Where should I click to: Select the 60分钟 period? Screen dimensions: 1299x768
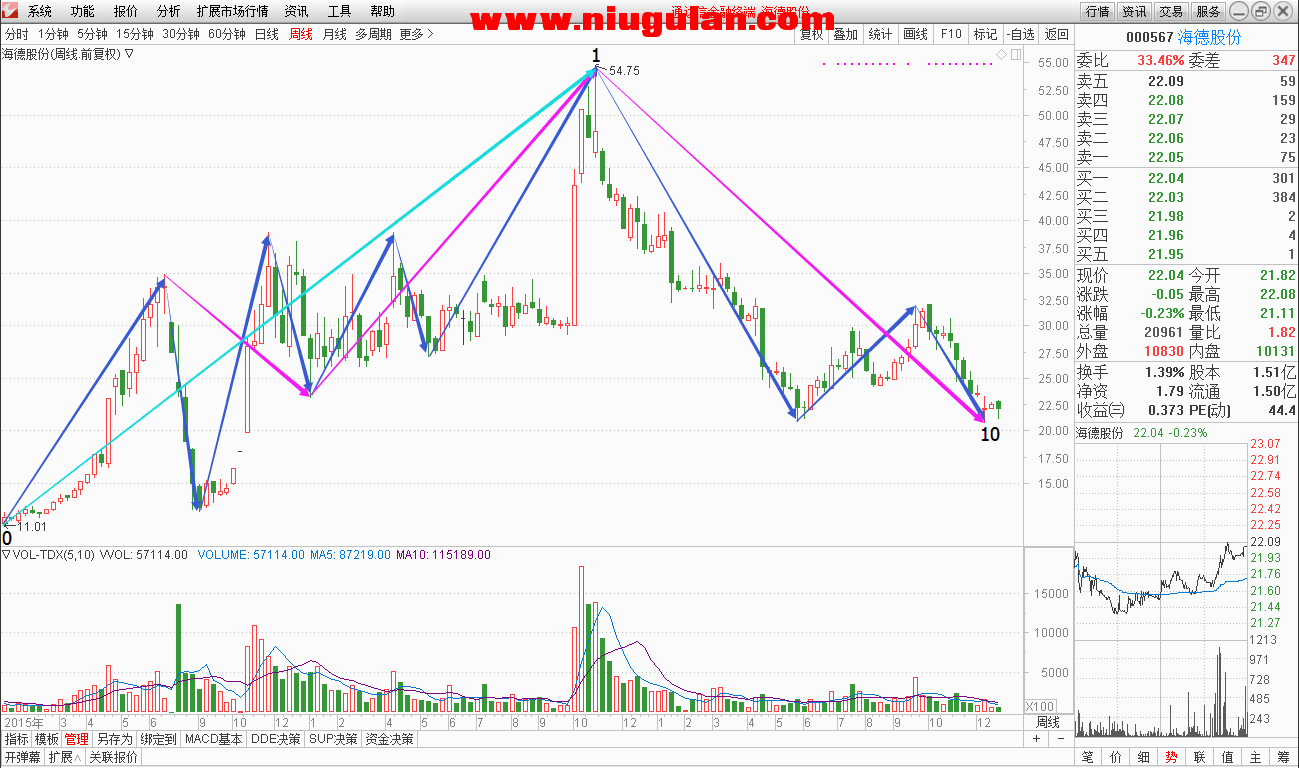227,34
